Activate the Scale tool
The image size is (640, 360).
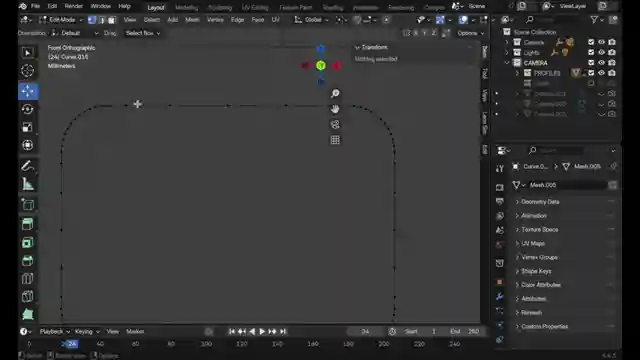[27, 127]
